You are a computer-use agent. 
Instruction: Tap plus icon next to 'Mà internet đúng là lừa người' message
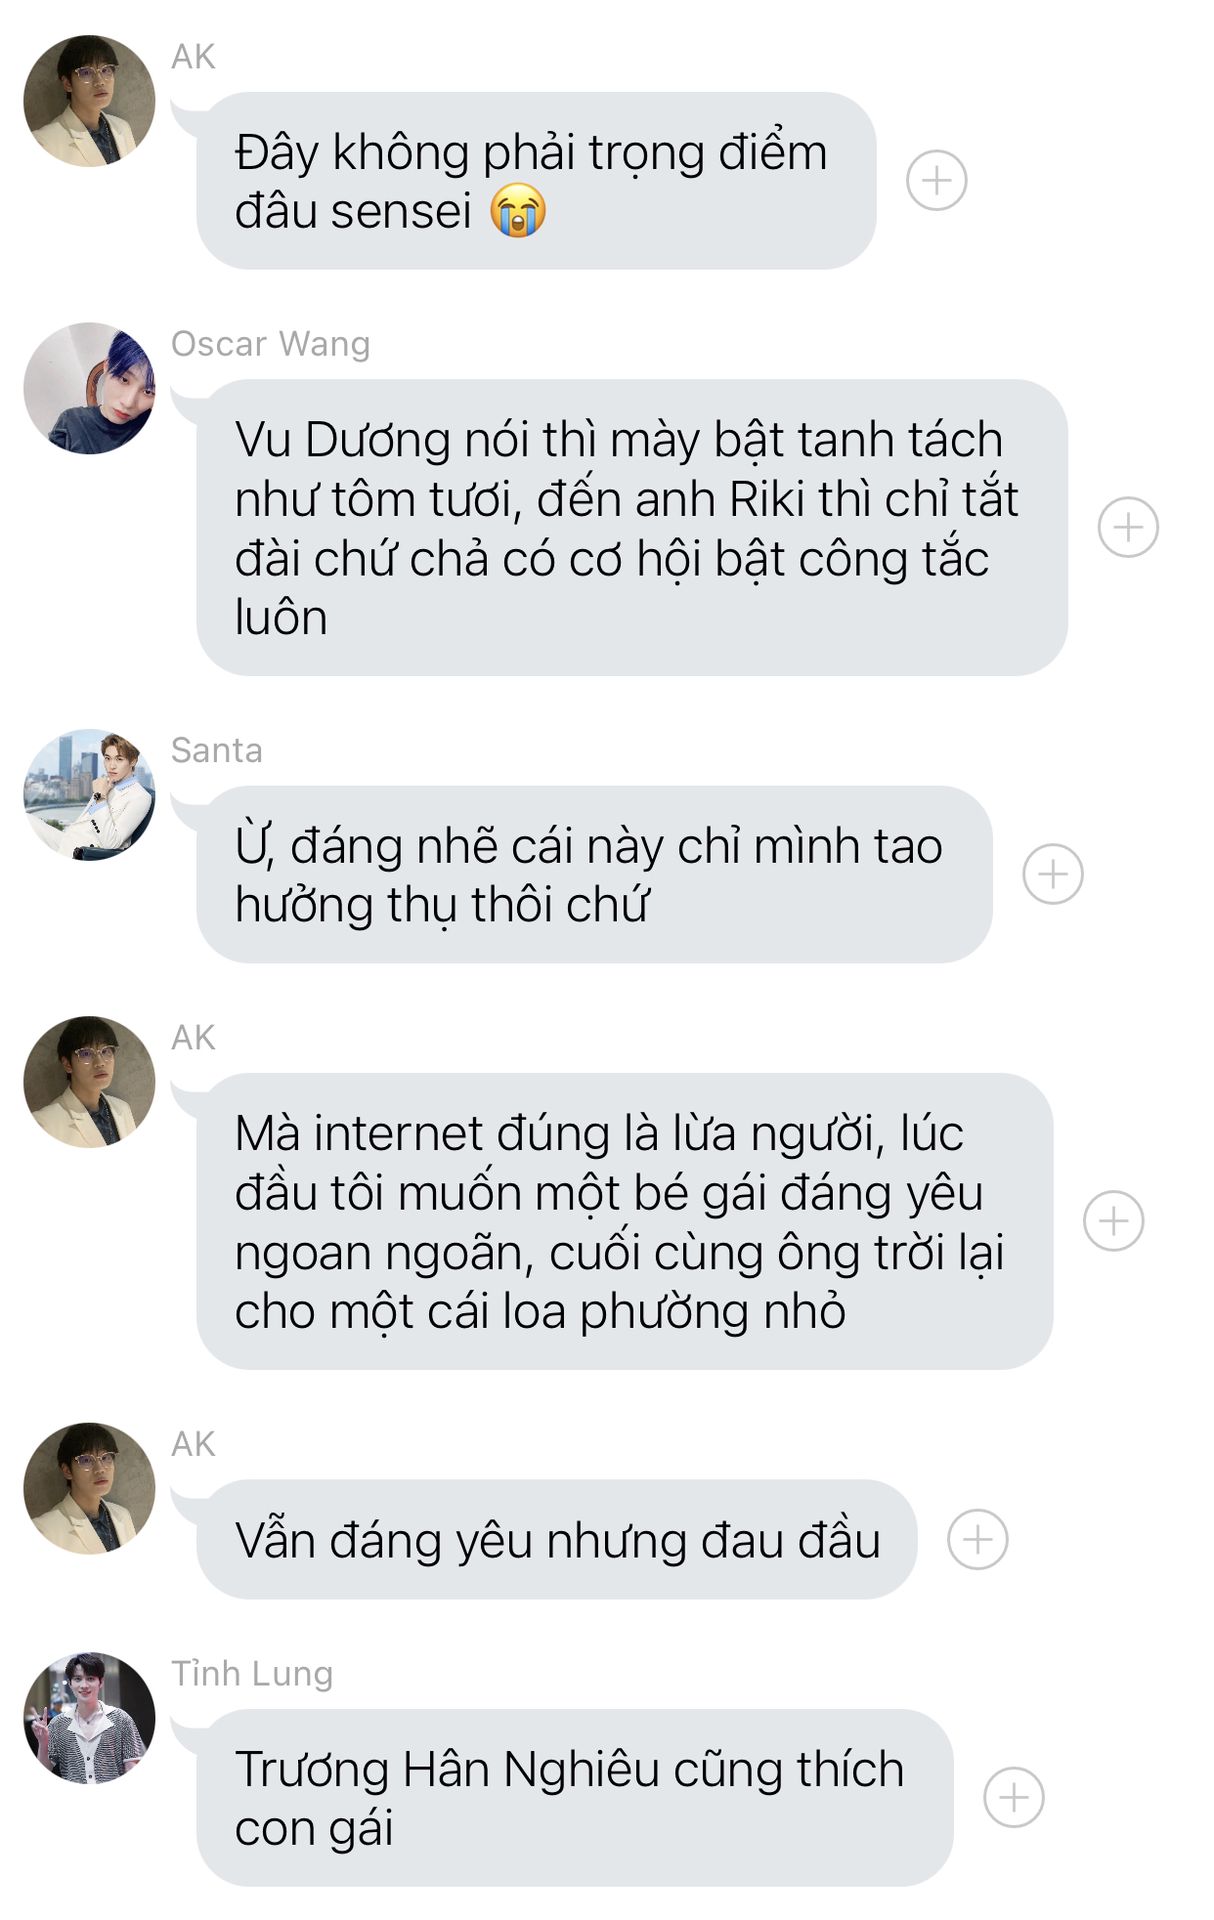[1113, 1221]
